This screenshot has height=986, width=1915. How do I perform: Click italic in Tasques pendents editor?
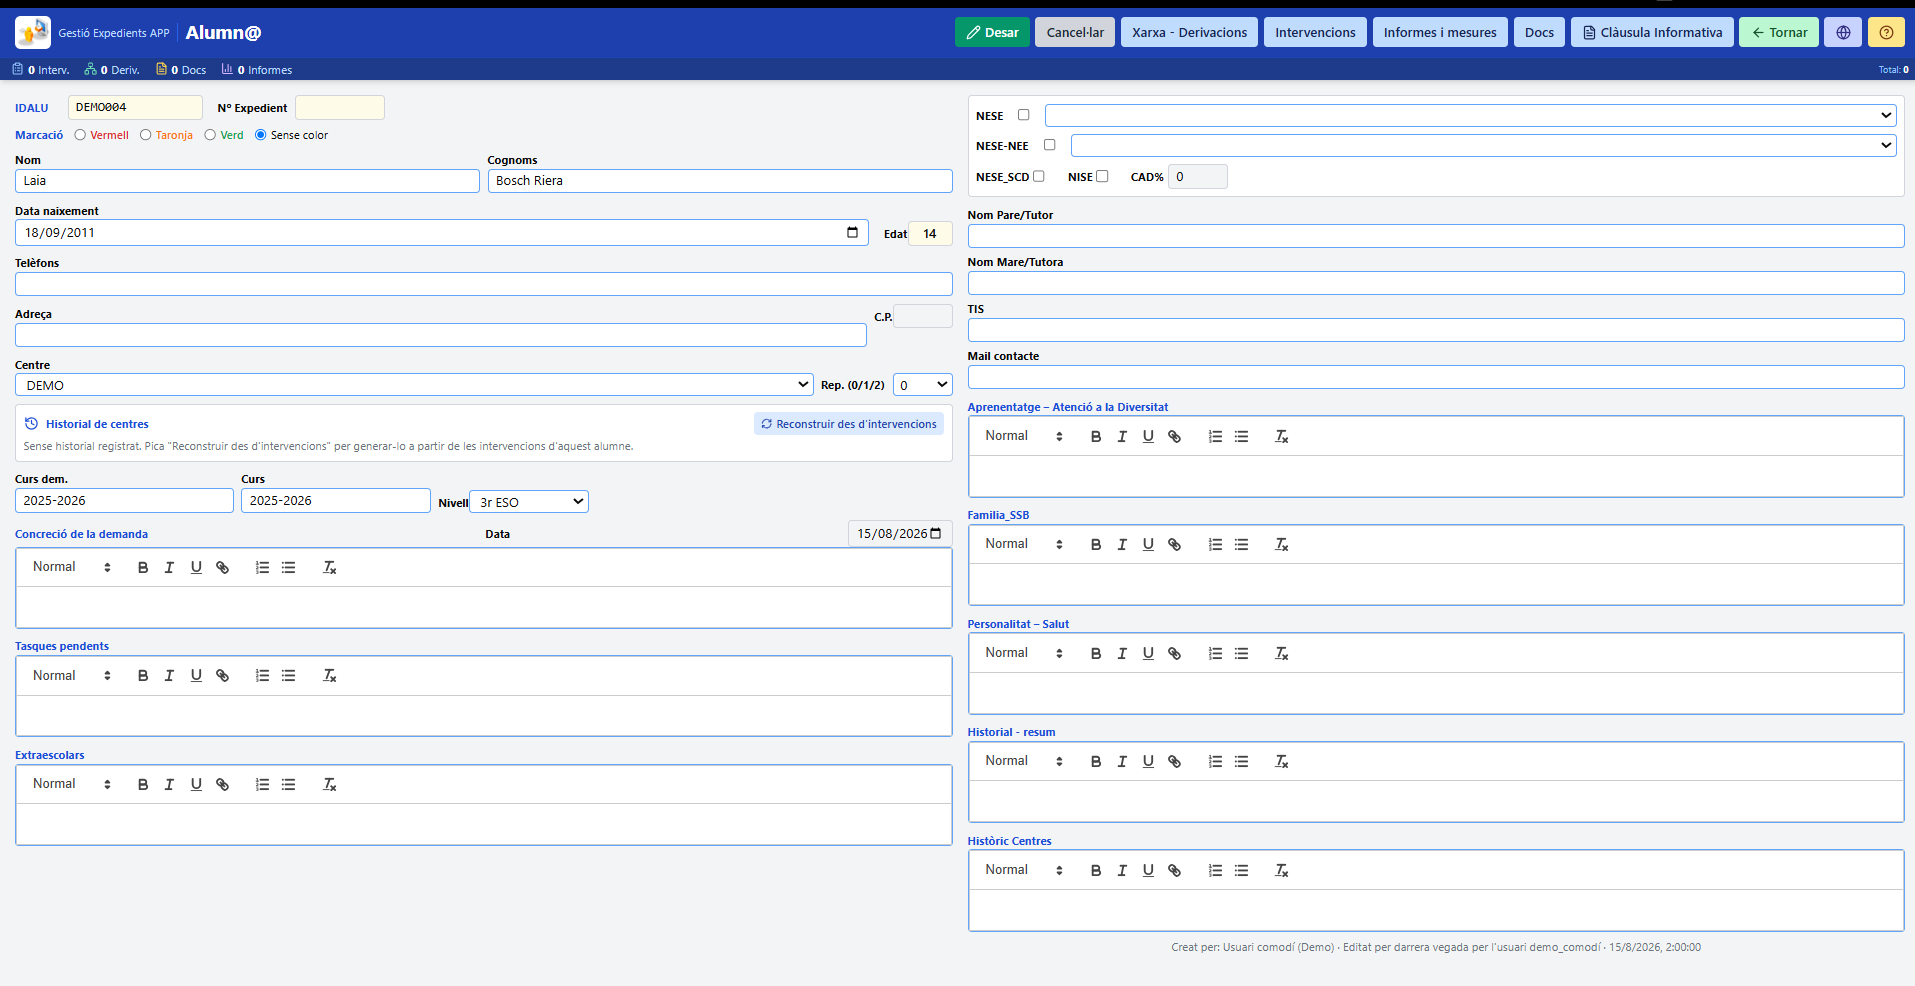(169, 676)
